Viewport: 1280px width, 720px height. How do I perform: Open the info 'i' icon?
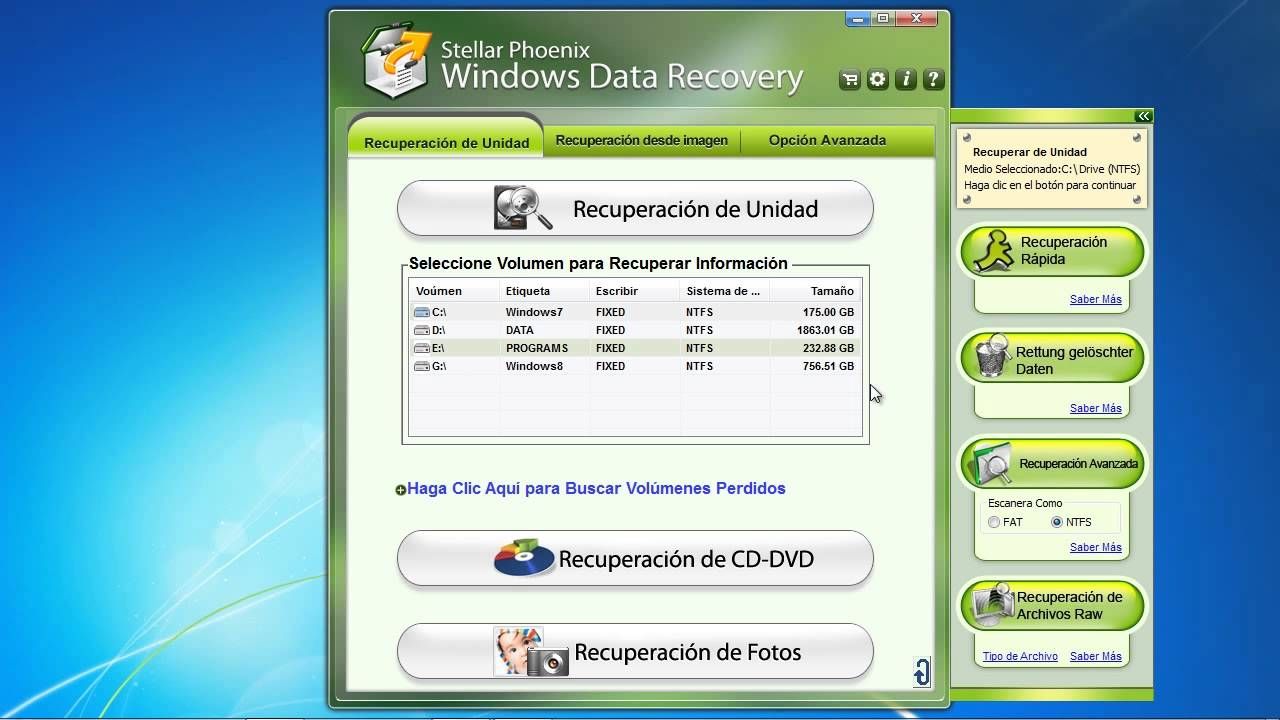(906, 80)
